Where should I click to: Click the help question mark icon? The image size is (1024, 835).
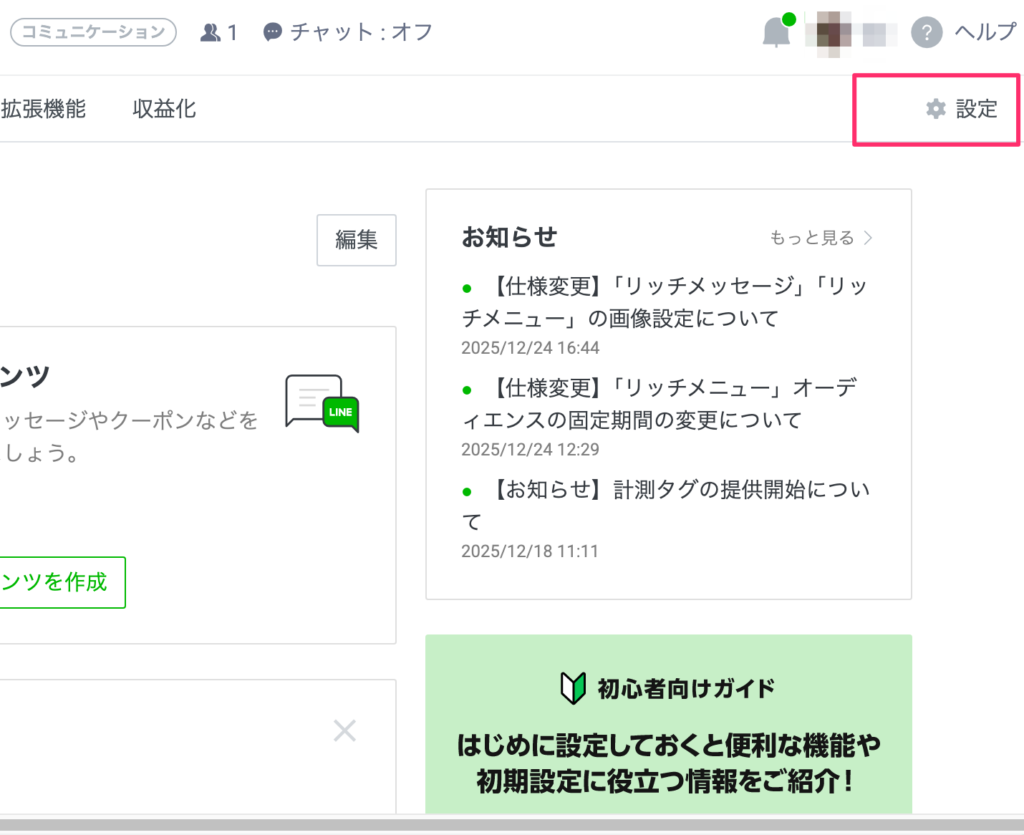click(x=927, y=32)
